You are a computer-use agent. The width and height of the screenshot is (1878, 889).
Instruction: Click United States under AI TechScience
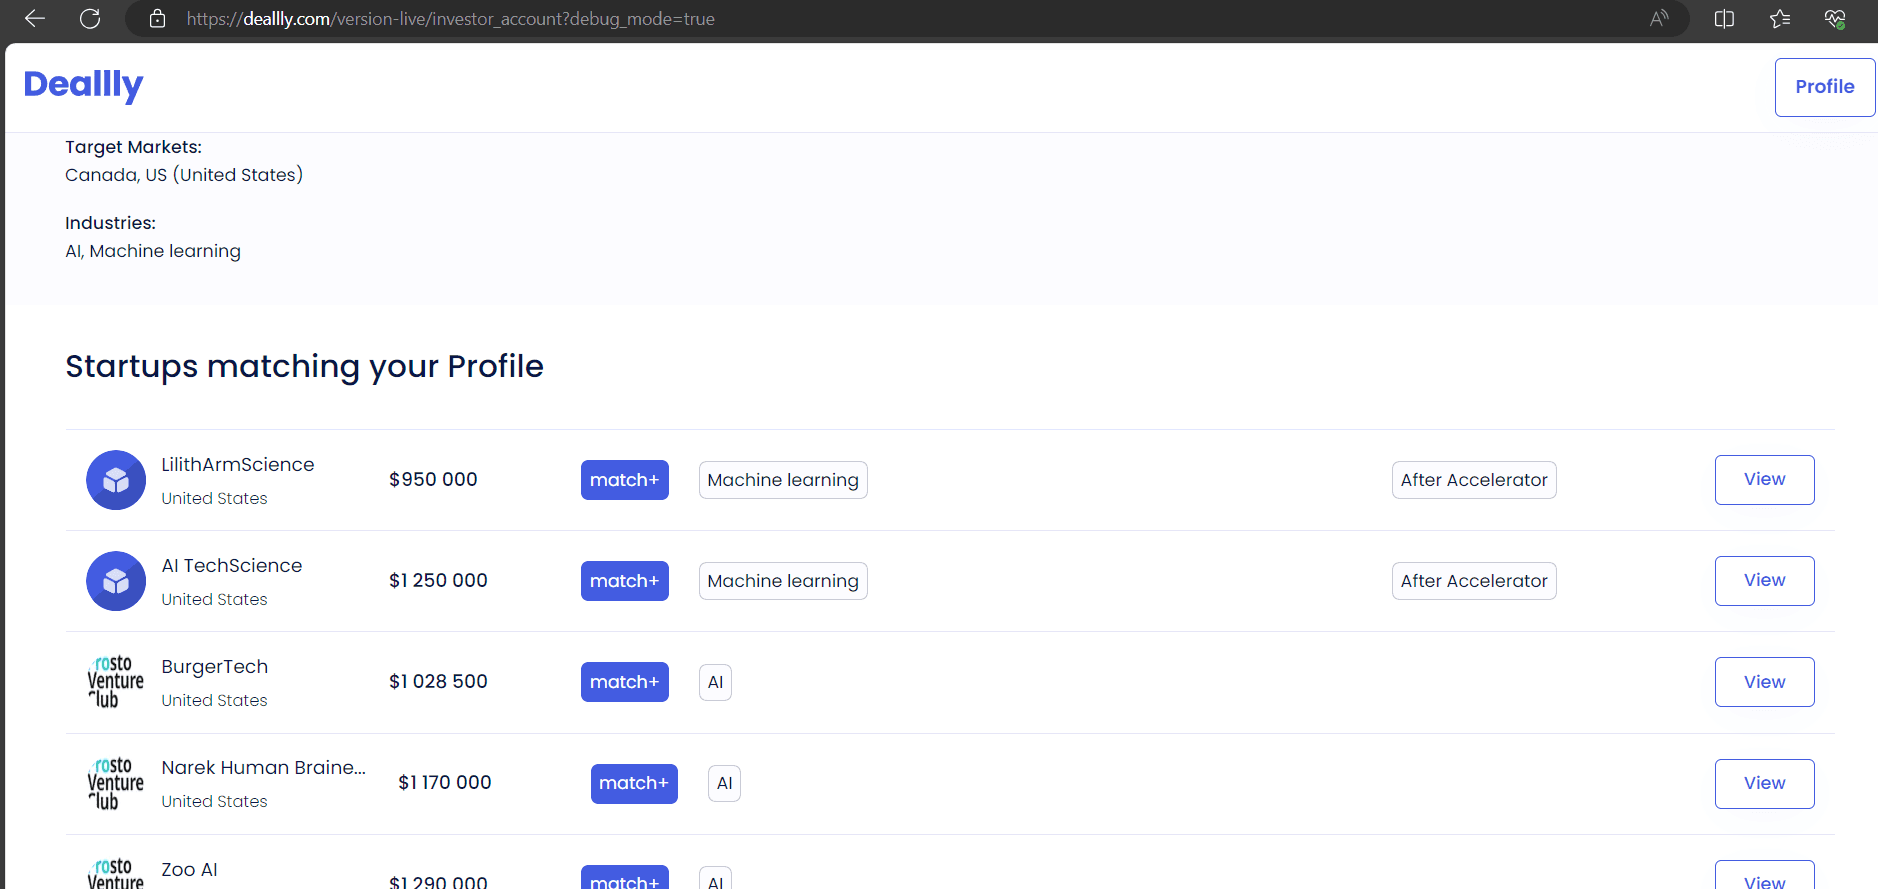pos(215,599)
